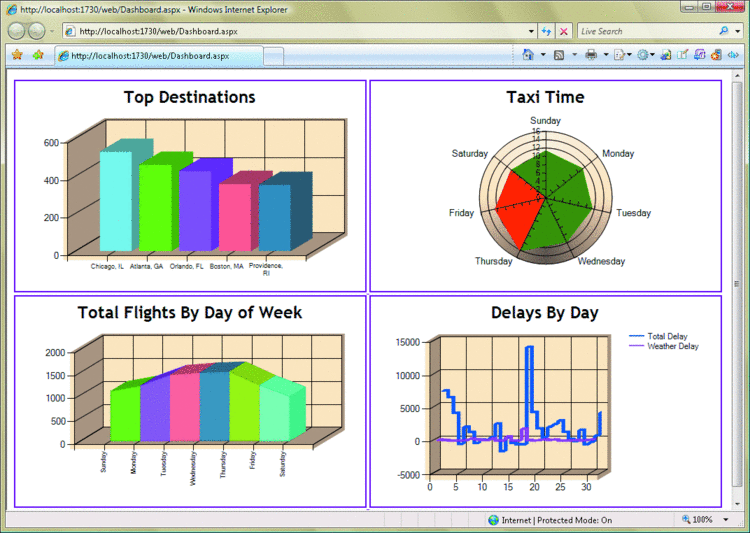Open the recent pages dropdown beside Forward
The height and width of the screenshot is (533, 750).
[x=52, y=32]
